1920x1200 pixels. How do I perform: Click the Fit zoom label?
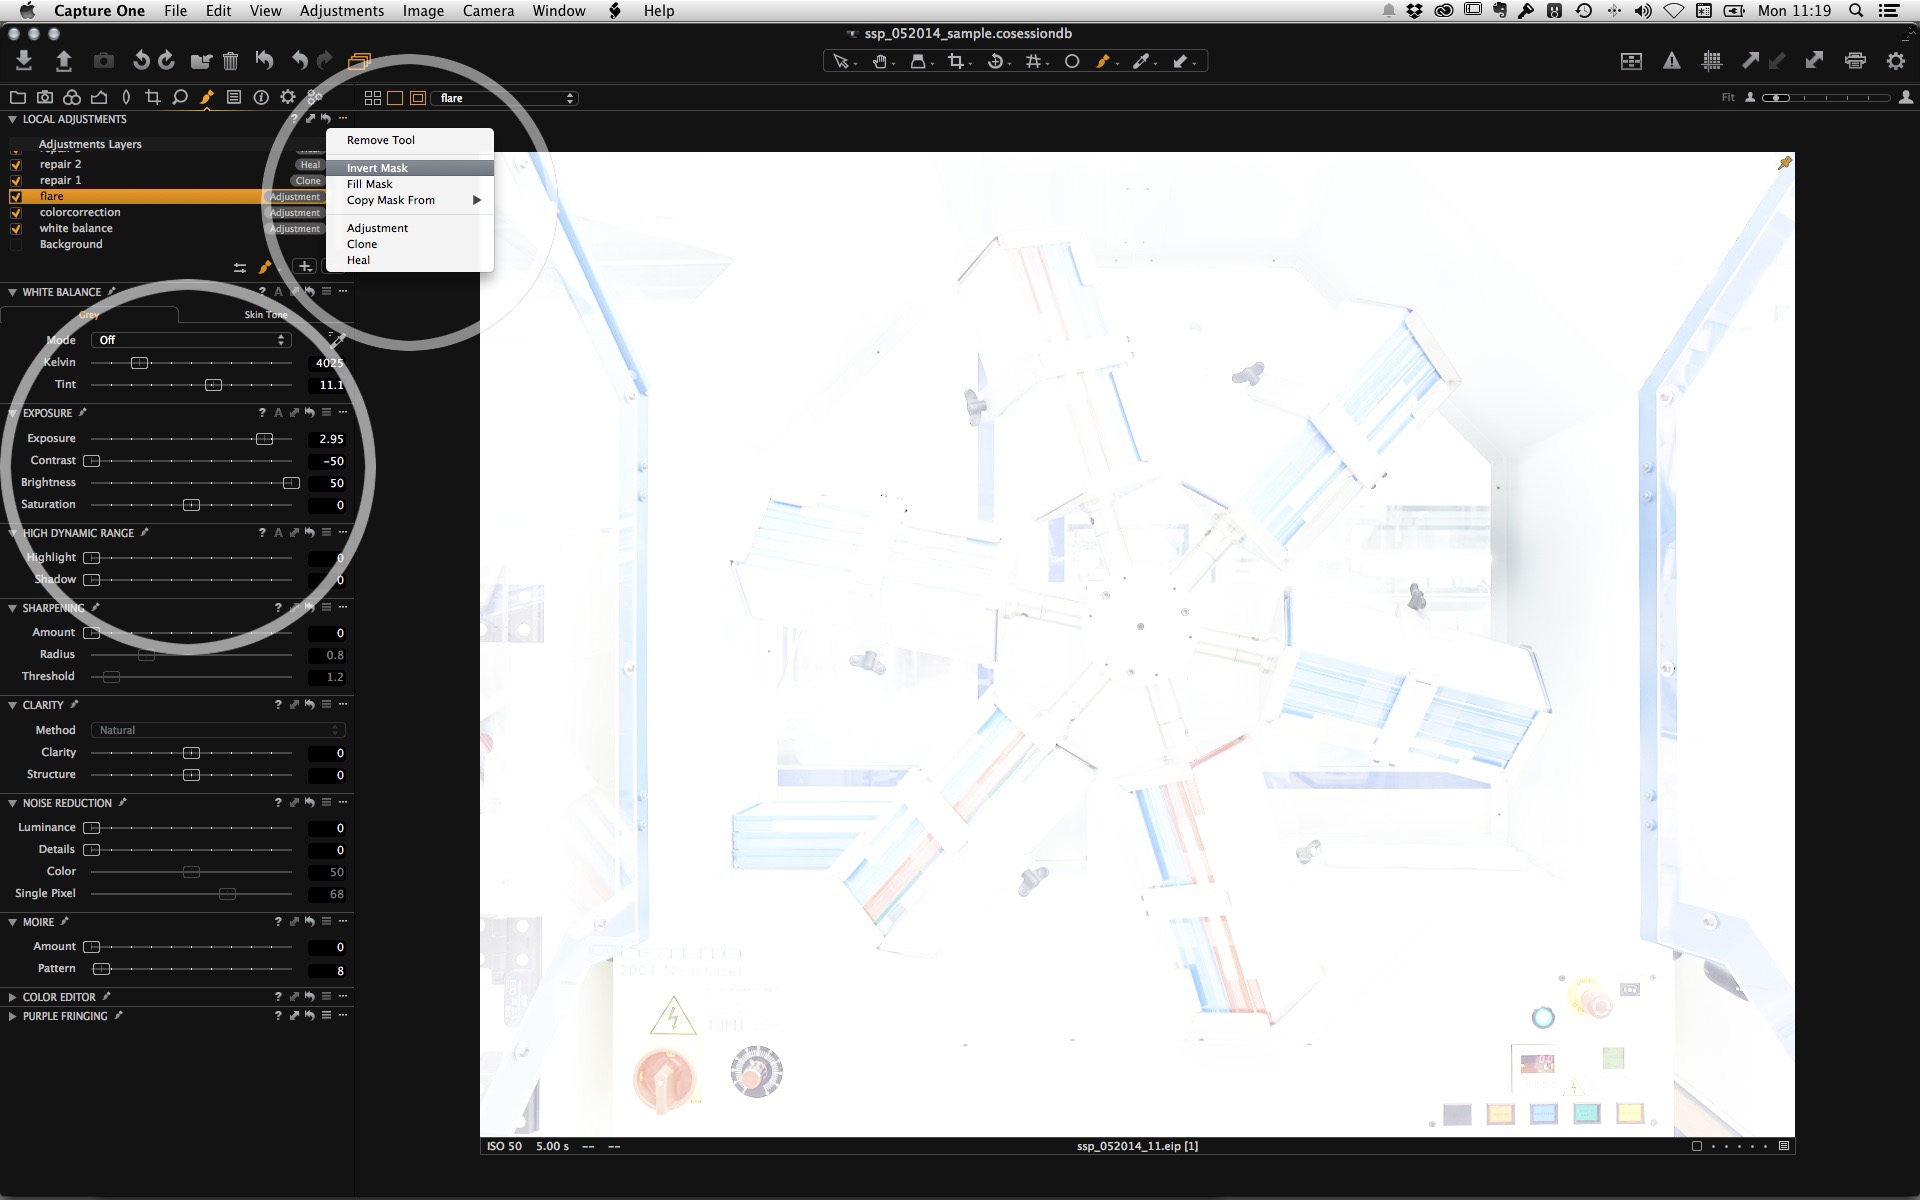[1728, 98]
